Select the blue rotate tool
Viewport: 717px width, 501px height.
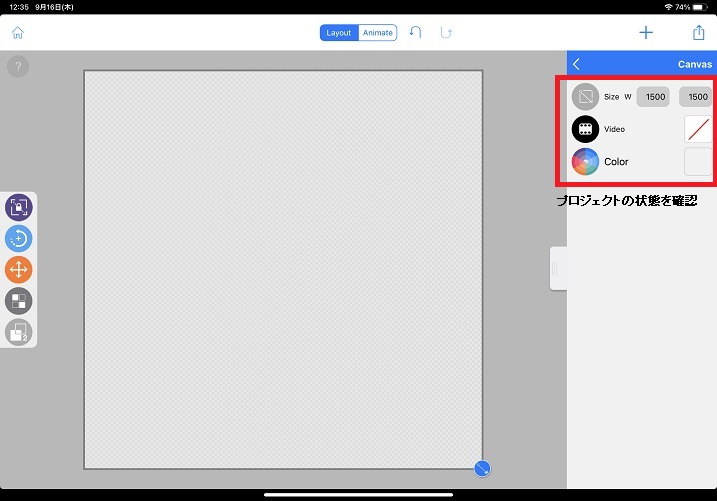pos(19,238)
